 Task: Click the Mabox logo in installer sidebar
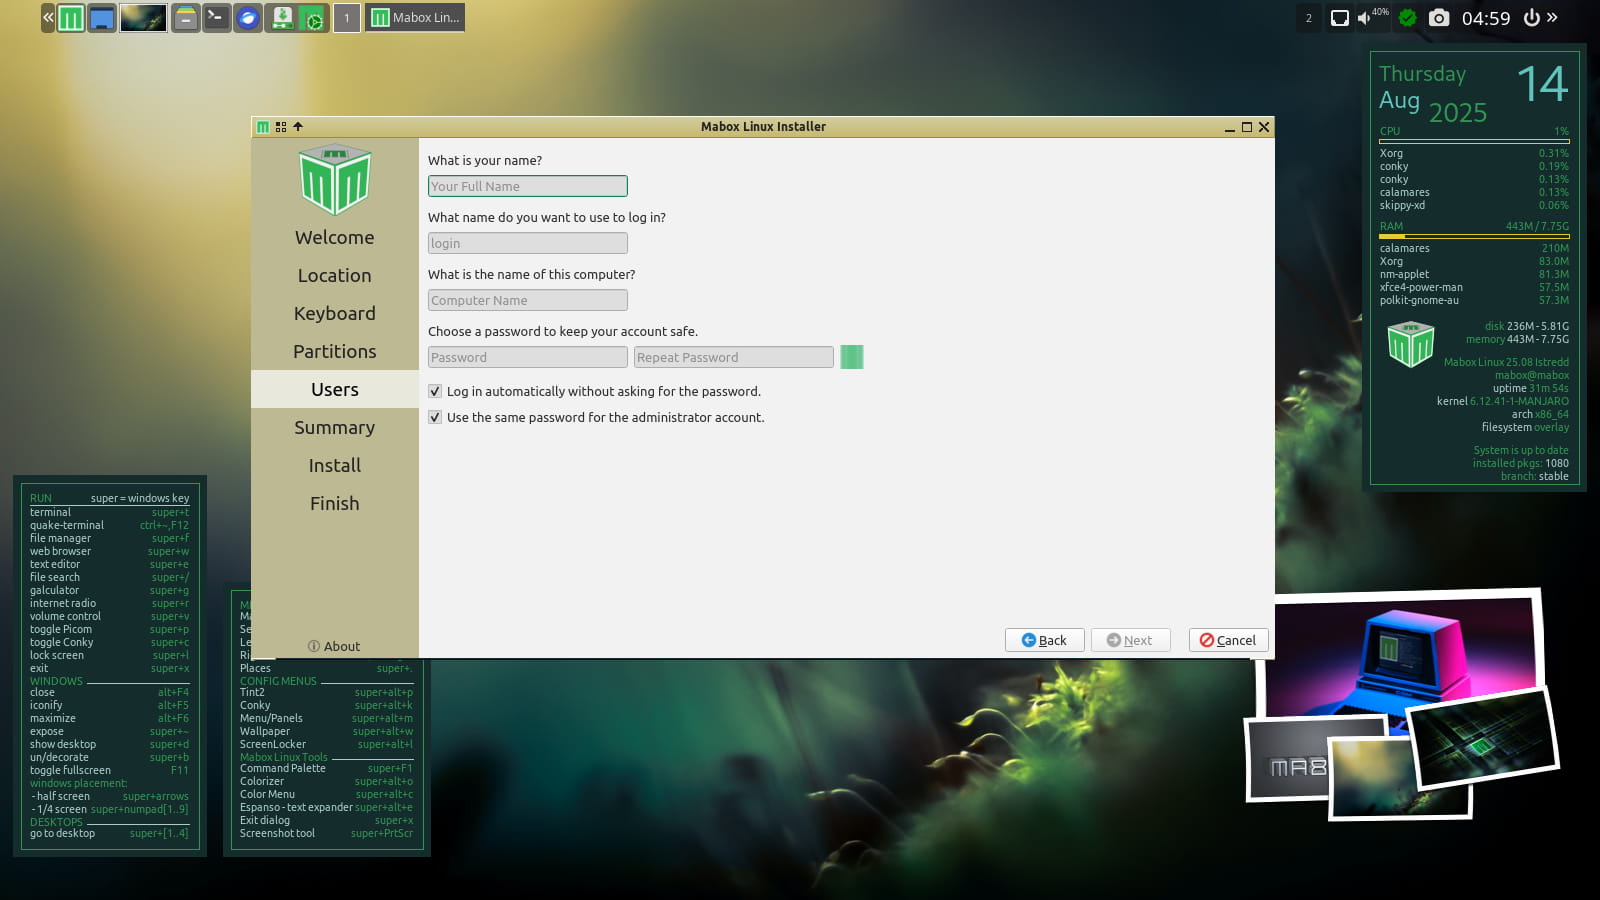pos(335,179)
